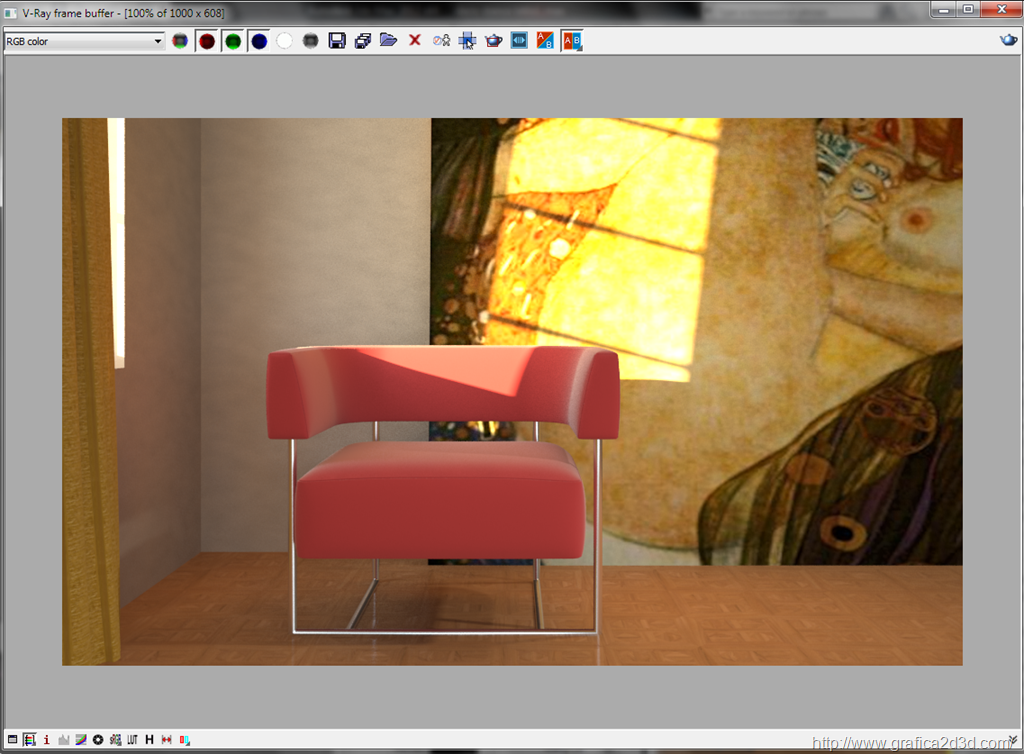This screenshot has width=1024, height=754.
Task: Load image with open folder icon
Action: pyautogui.click(x=389, y=40)
